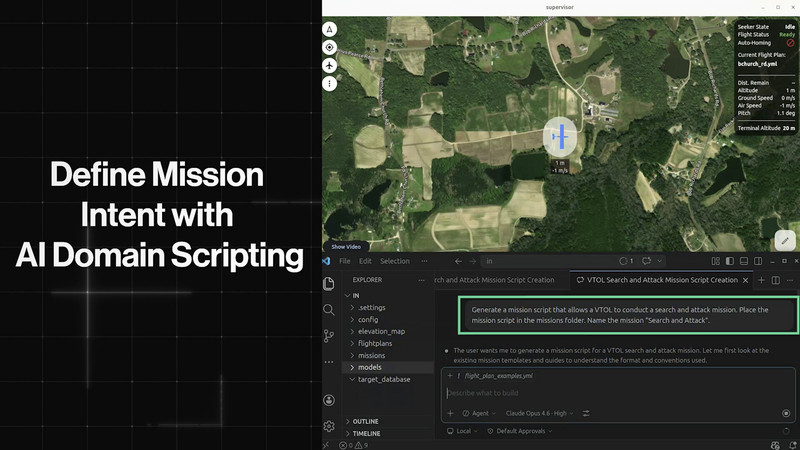
Task: Open the Search icon in activity bar
Action: coord(329,310)
